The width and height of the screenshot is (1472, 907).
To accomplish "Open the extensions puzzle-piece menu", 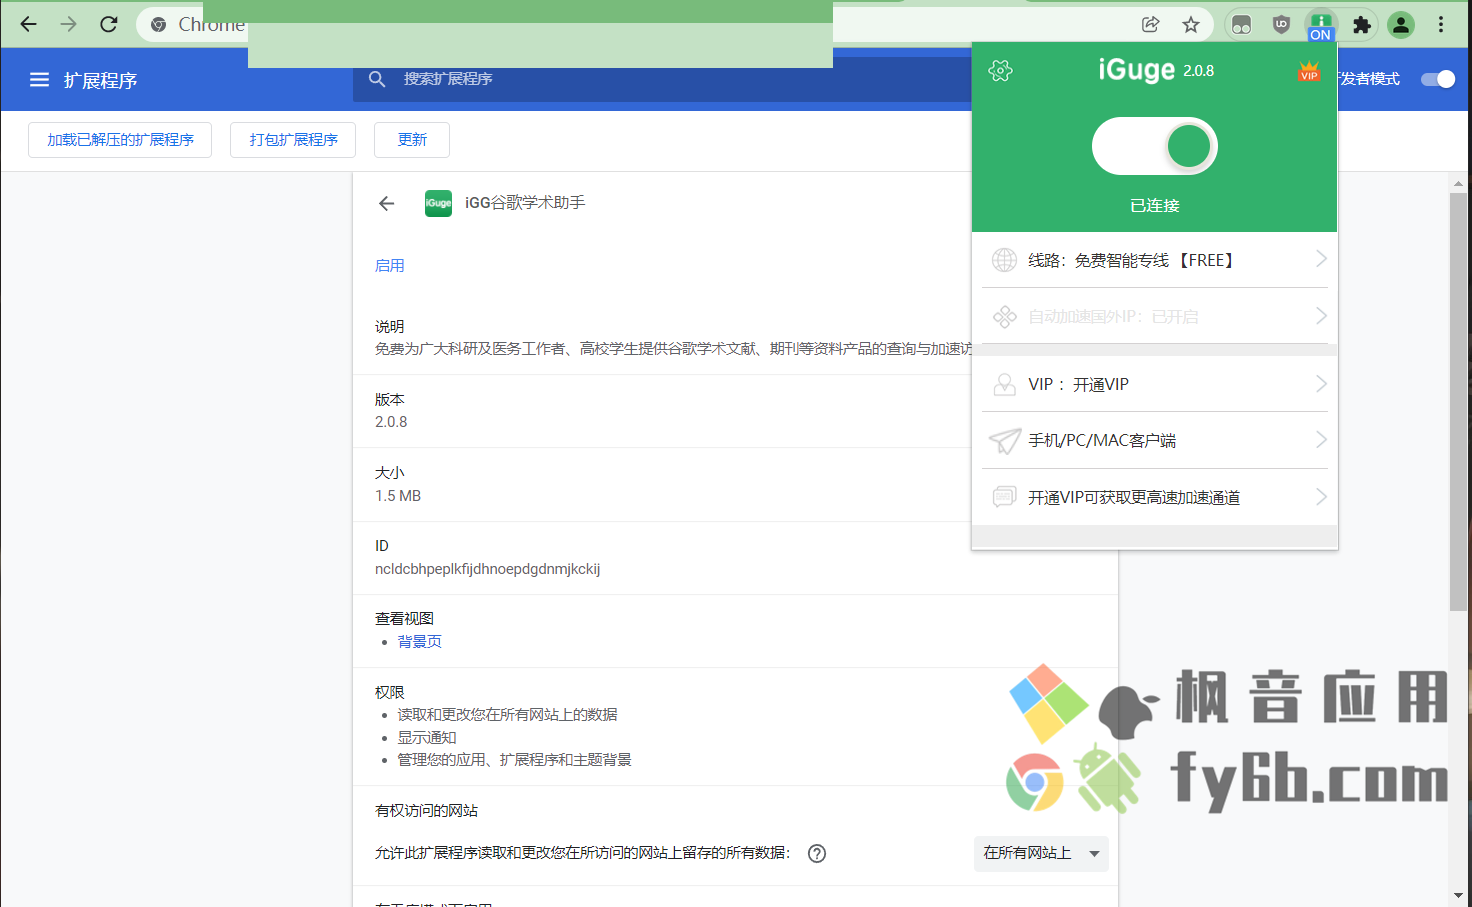I will [x=1361, y=25].
